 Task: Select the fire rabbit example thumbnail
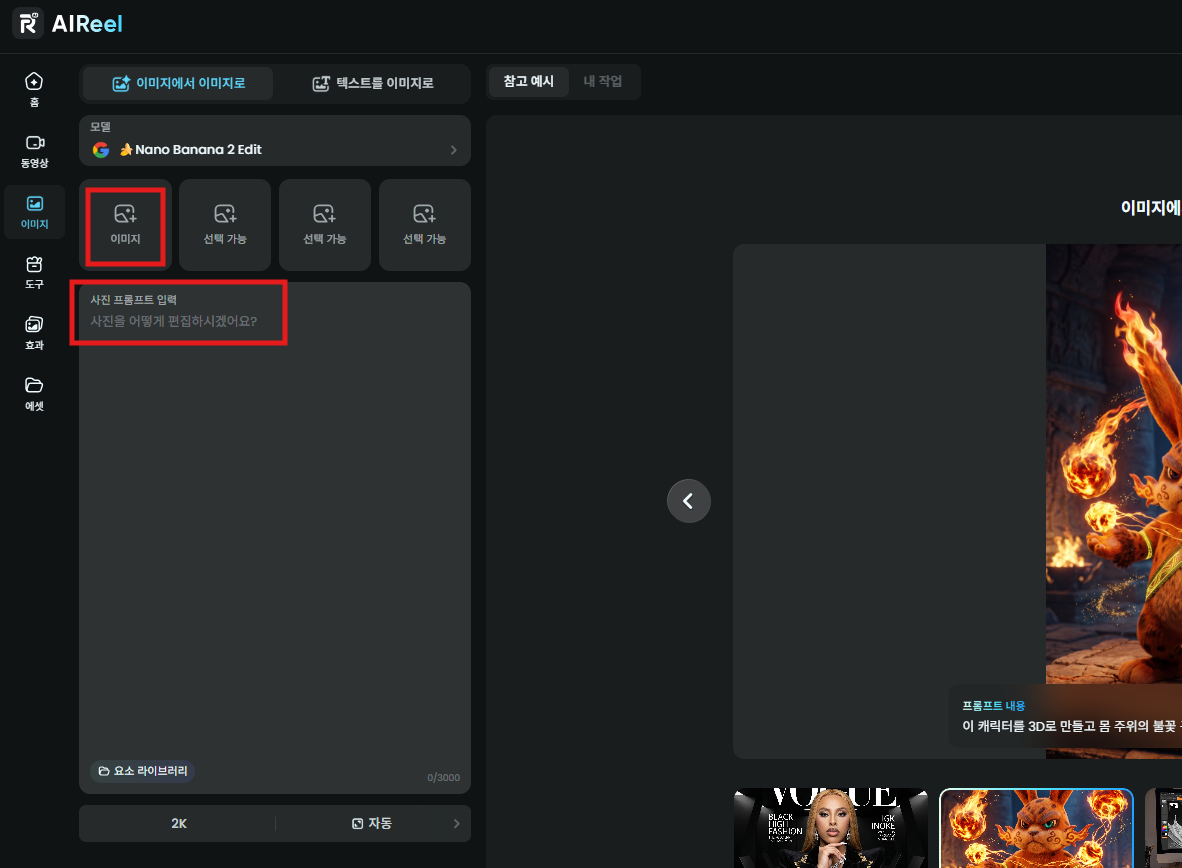(1037, 828)
